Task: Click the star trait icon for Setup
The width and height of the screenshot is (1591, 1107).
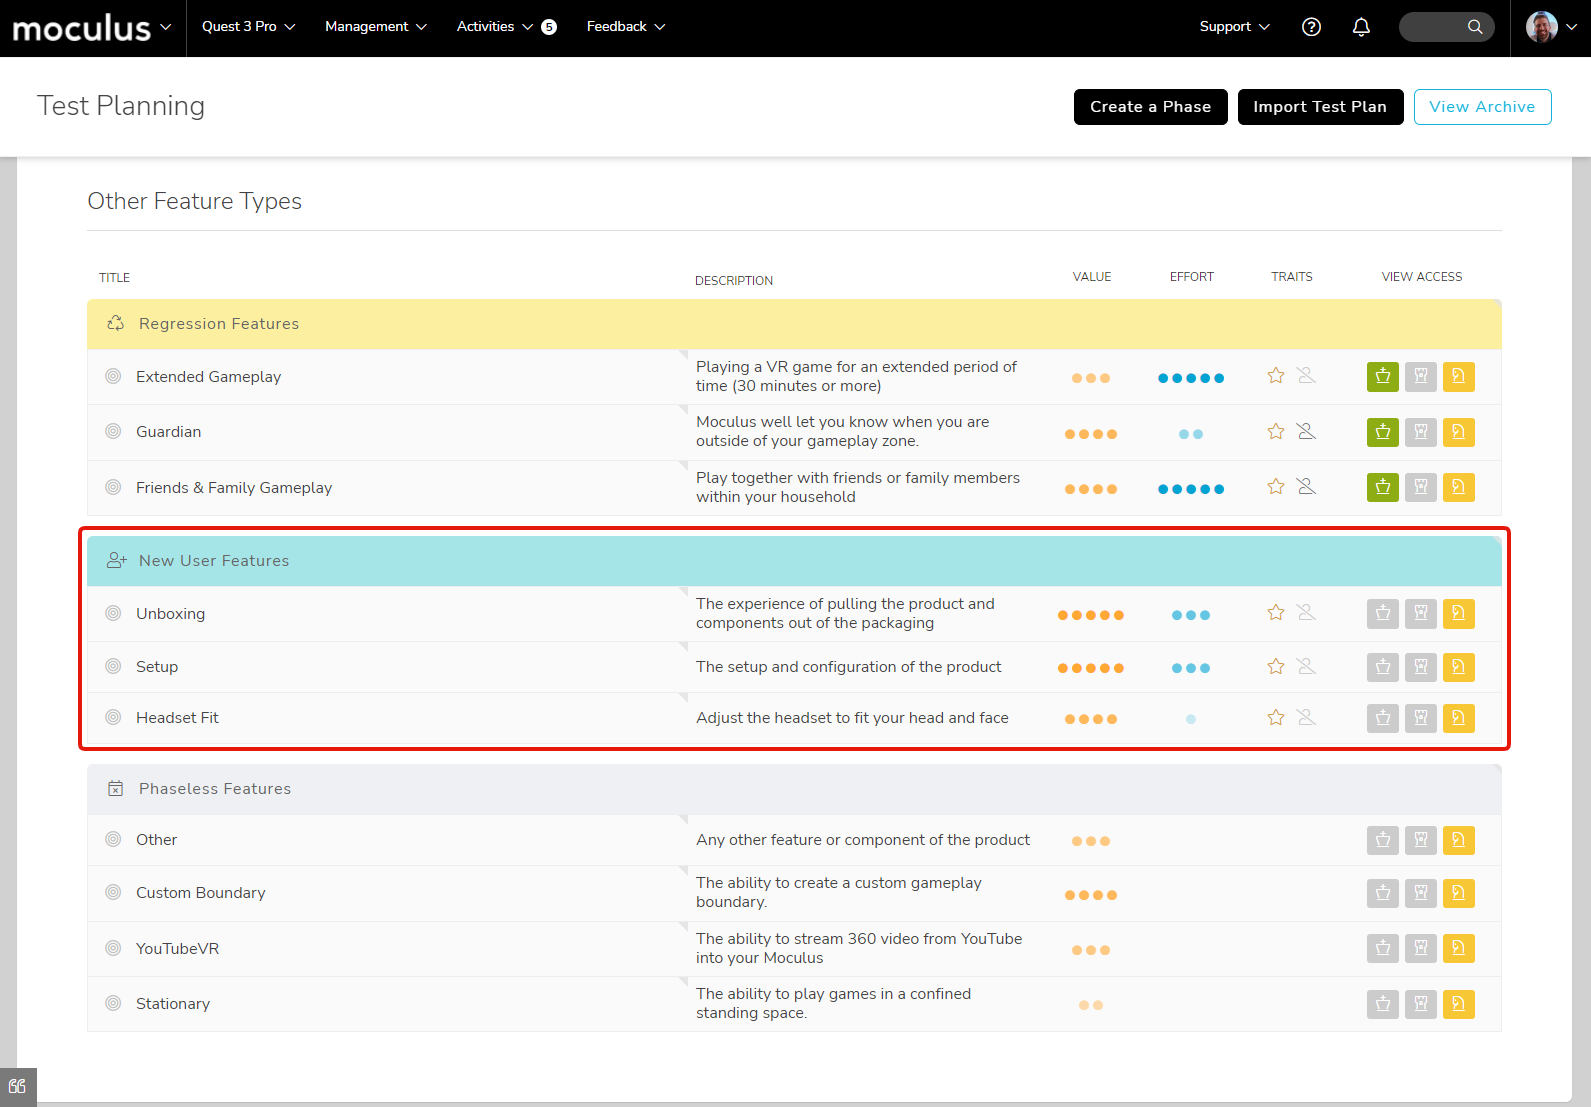Action: tap(1275, 667)
